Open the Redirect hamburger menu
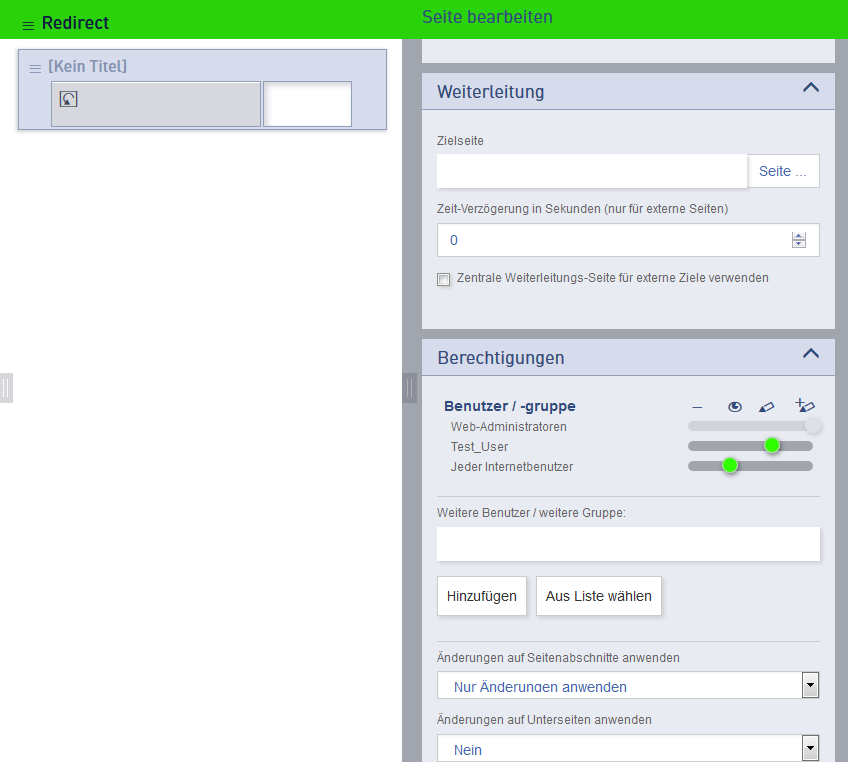 point(28,25)
